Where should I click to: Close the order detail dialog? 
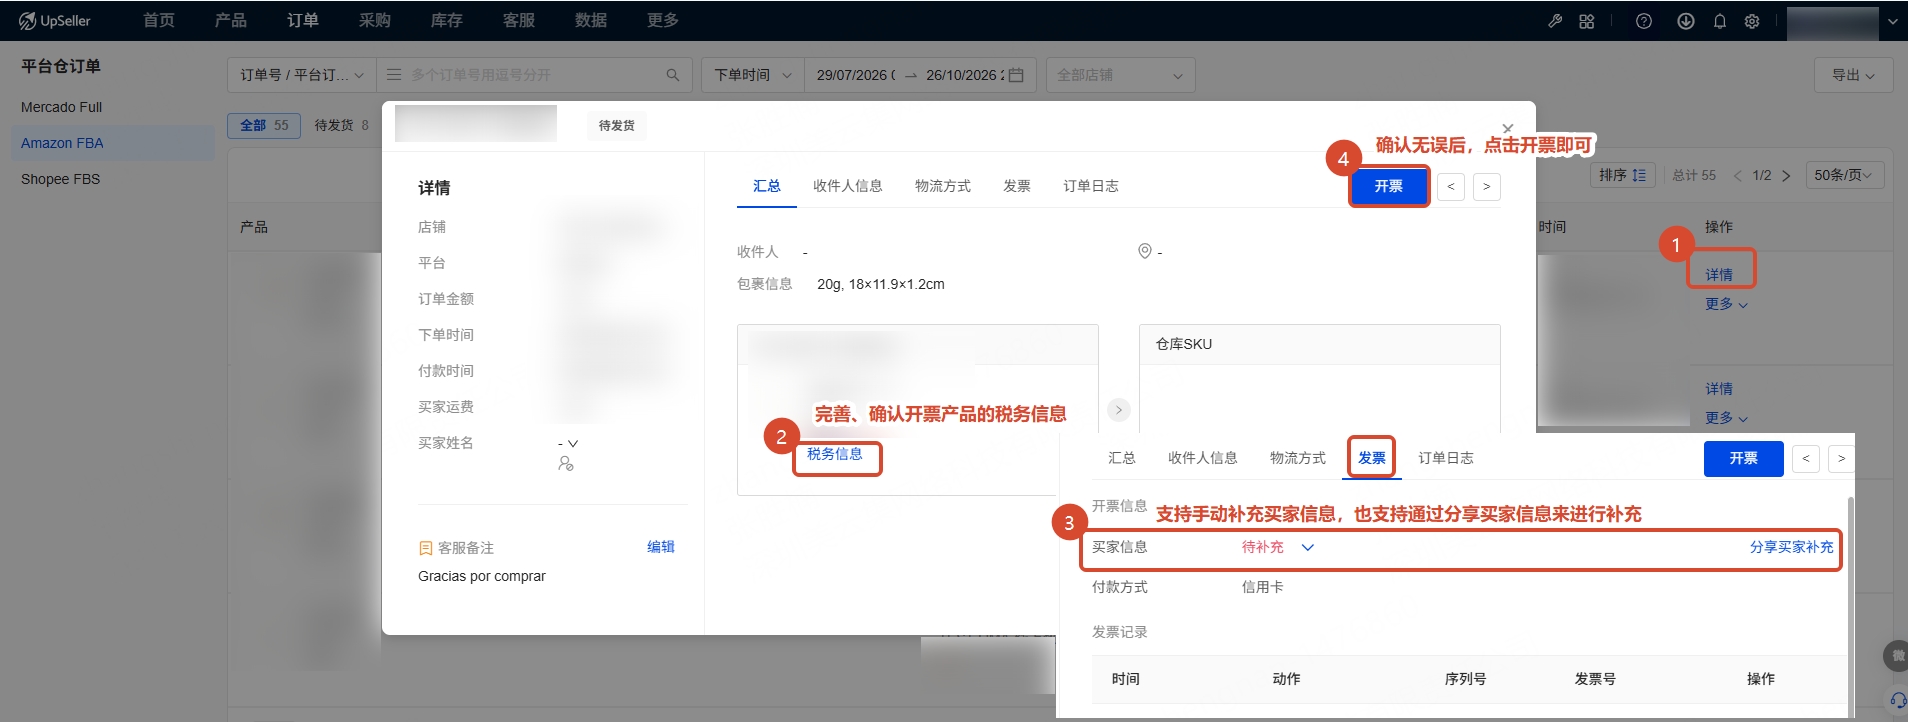click(1508, 128)
